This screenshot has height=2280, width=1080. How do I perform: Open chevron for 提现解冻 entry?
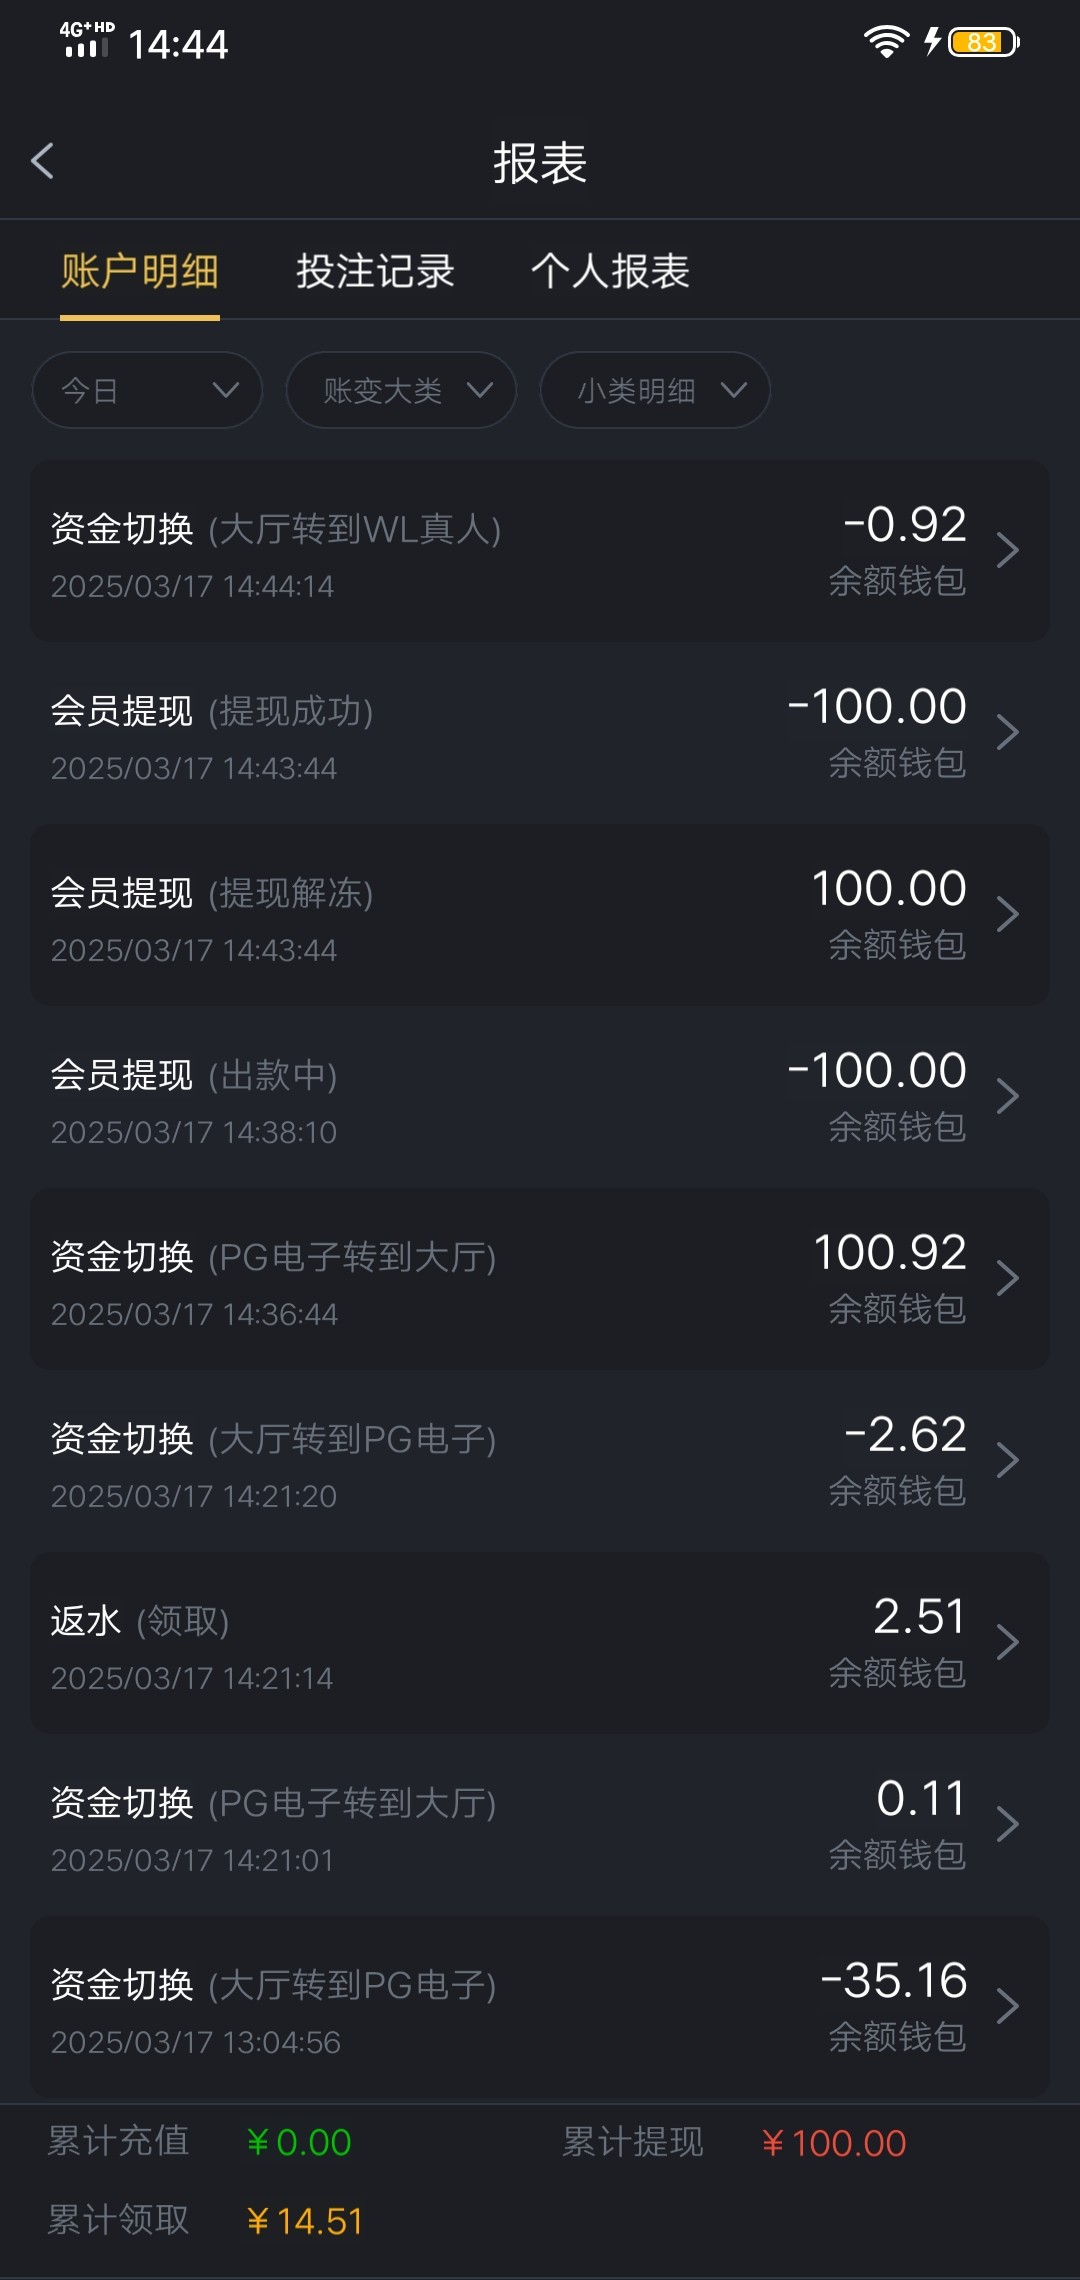click(1008, 914)
